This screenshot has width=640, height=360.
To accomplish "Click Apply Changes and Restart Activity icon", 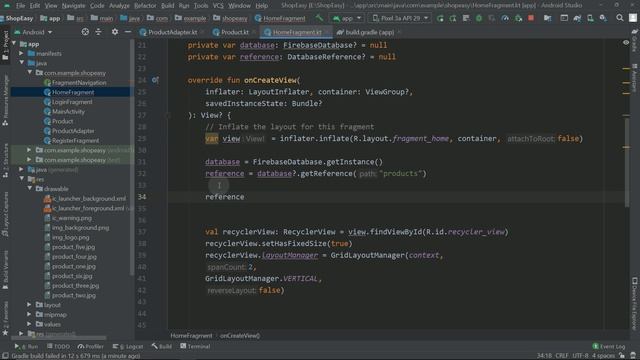I will click(x=453, y=18).
